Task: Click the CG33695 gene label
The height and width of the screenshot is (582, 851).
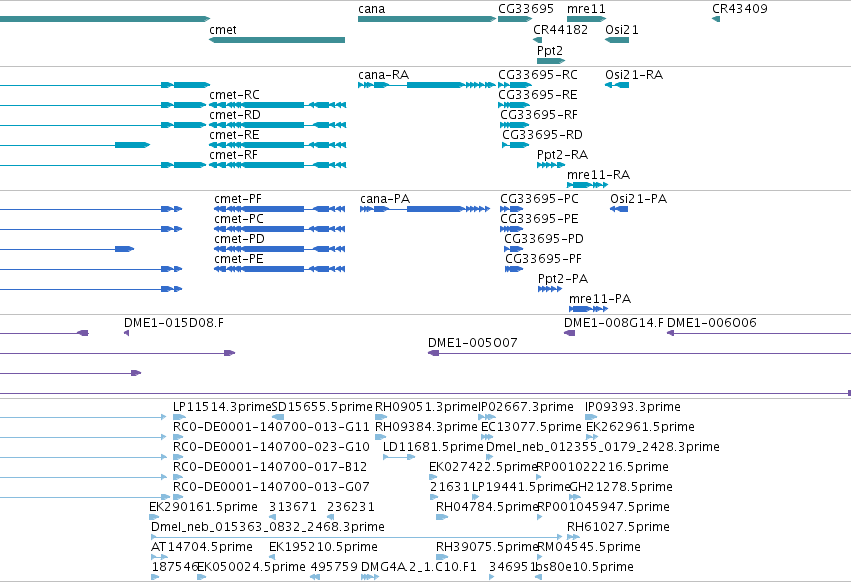Action: point(526,9)
